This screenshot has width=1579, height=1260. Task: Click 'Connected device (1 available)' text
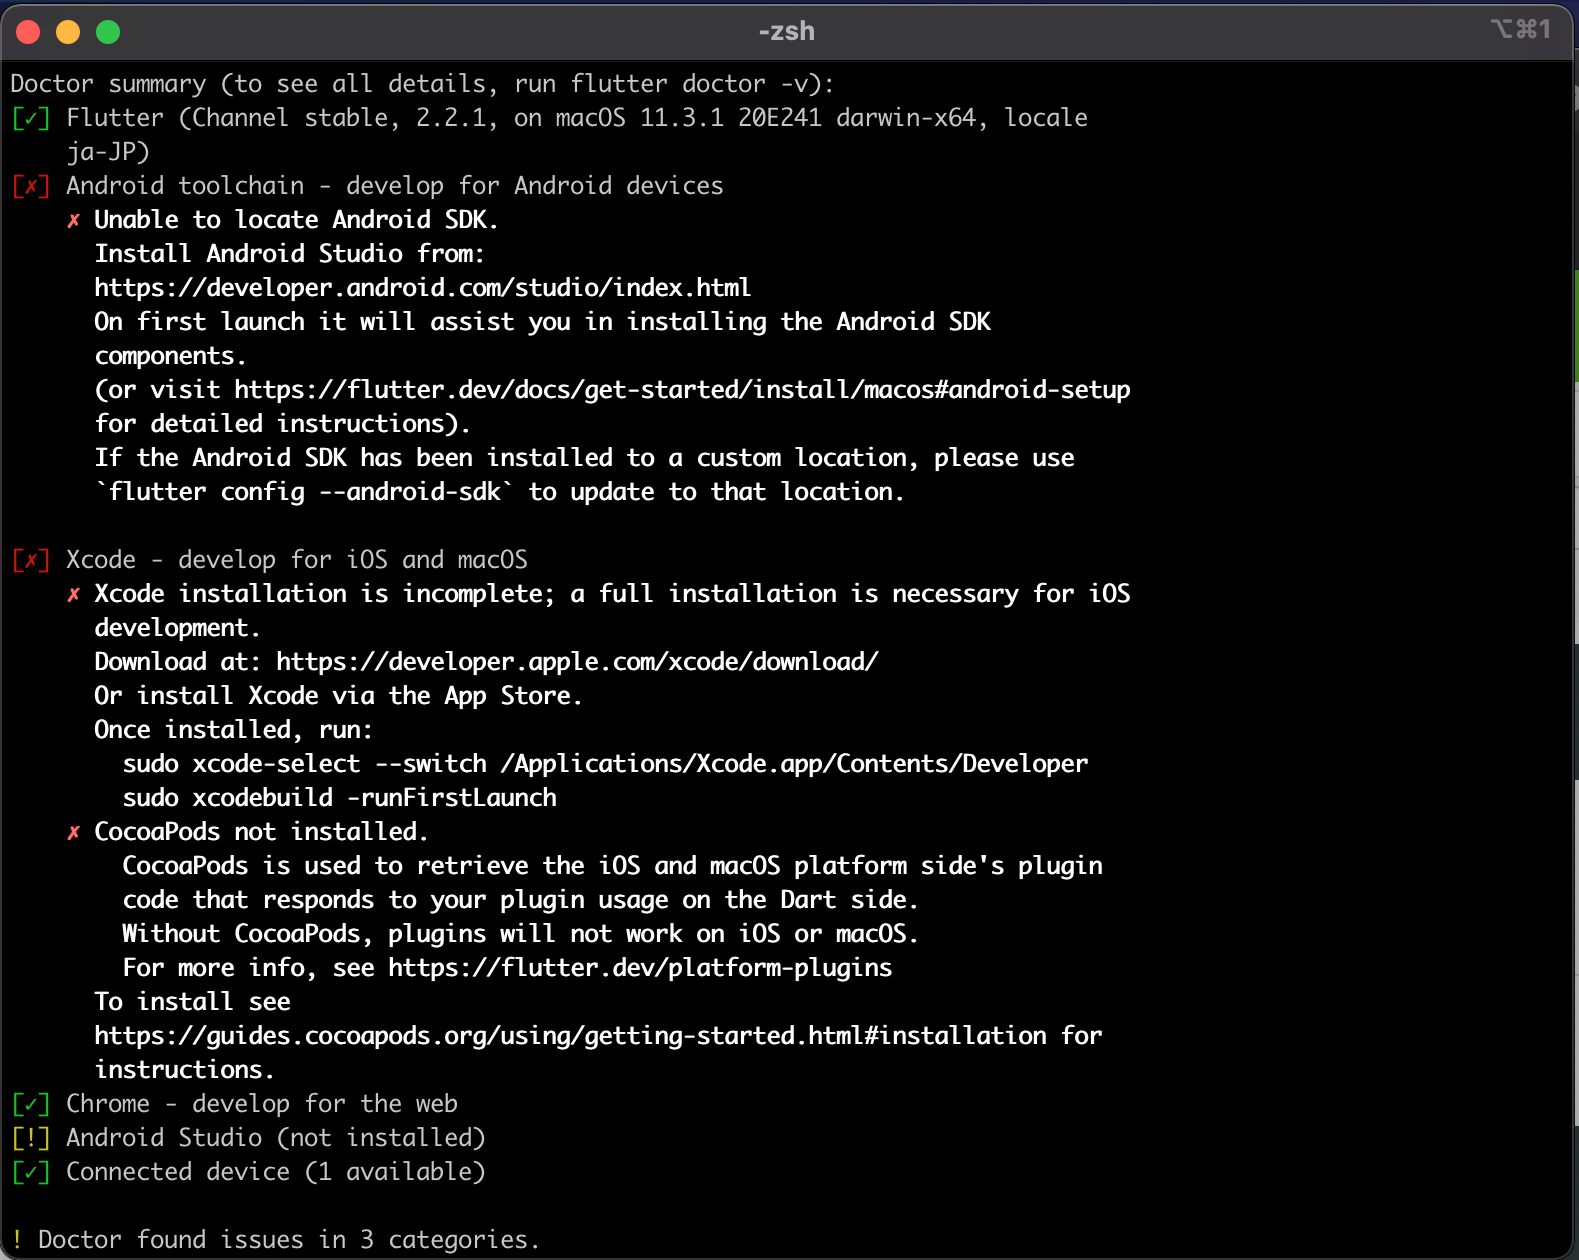click(x=276, y=1172)
